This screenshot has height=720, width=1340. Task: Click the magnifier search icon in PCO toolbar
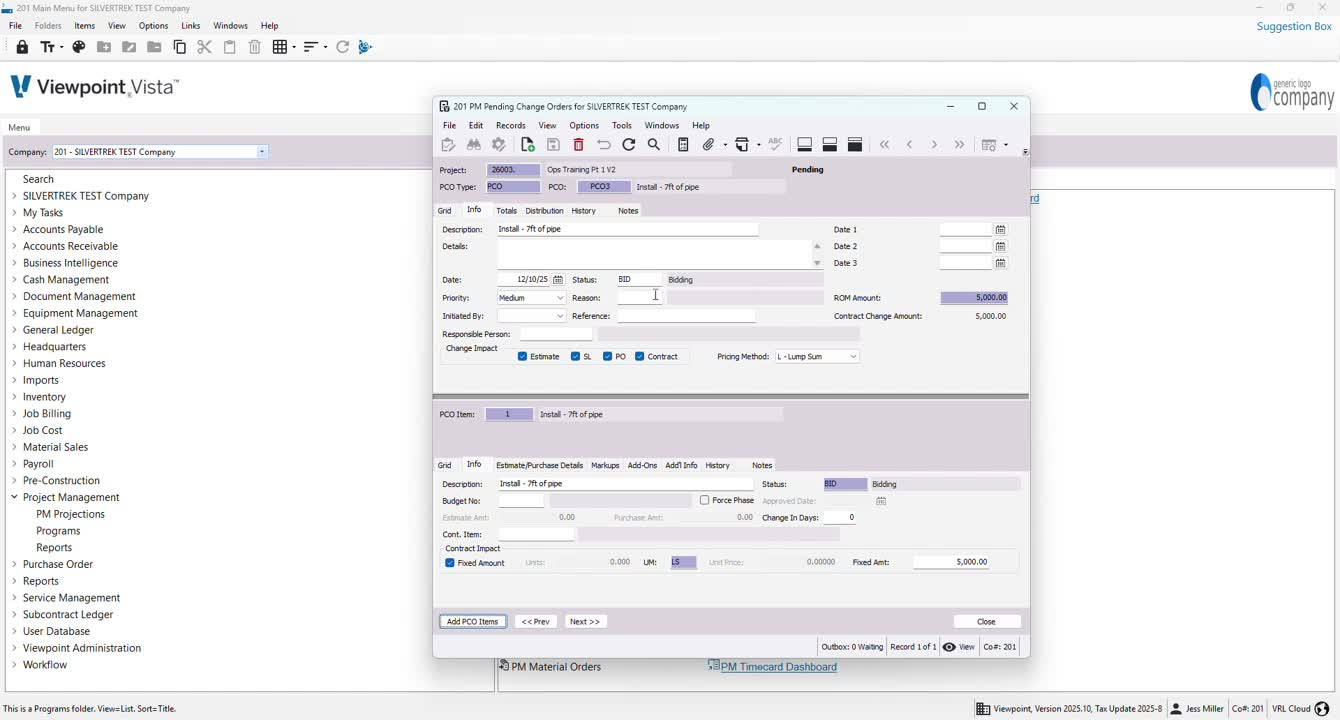coord(654,145)
